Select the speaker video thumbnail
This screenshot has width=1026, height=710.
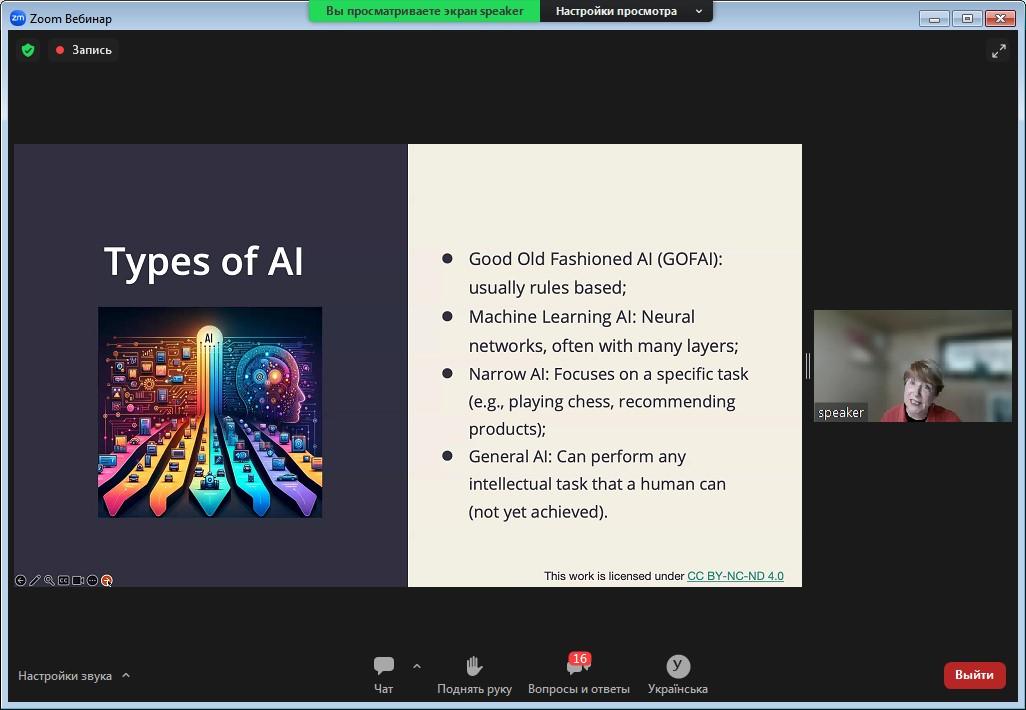tap(912, 365)
